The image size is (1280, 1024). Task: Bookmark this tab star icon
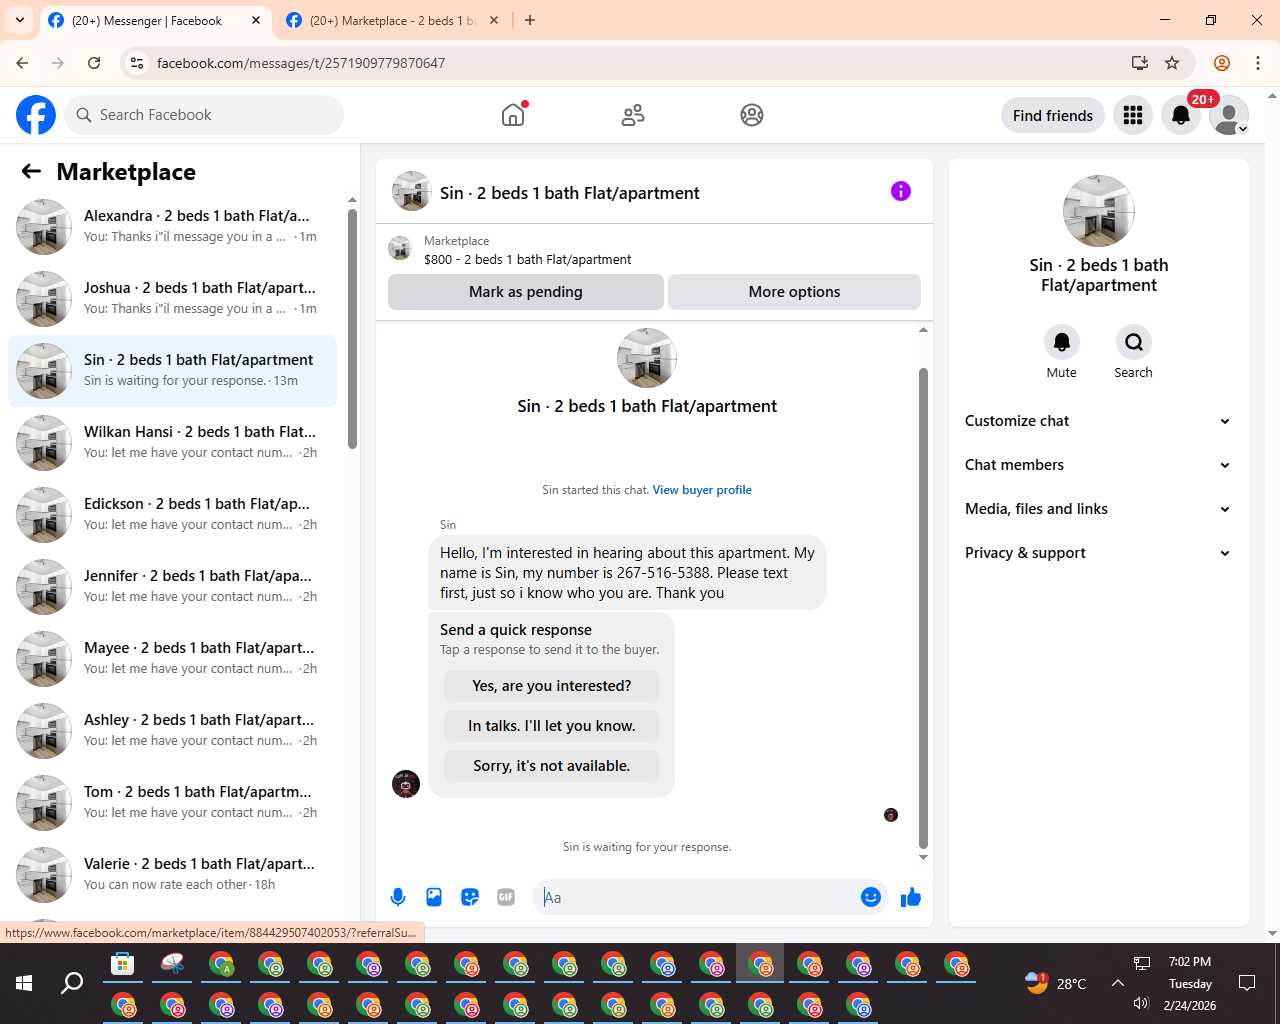[x=1172, y=63]
